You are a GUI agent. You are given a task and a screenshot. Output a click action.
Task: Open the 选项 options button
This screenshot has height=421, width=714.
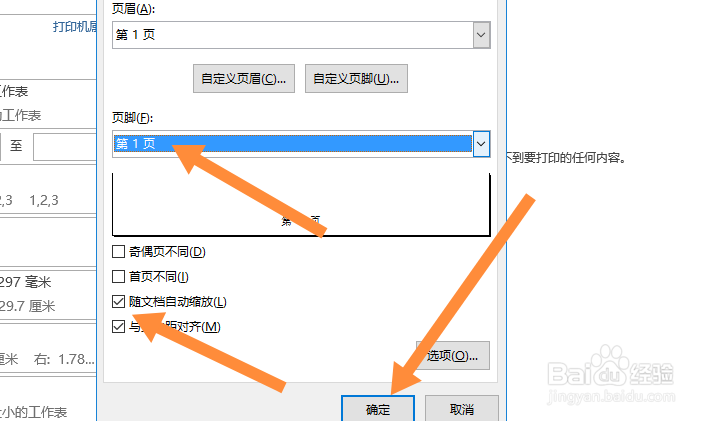(453, 355)
